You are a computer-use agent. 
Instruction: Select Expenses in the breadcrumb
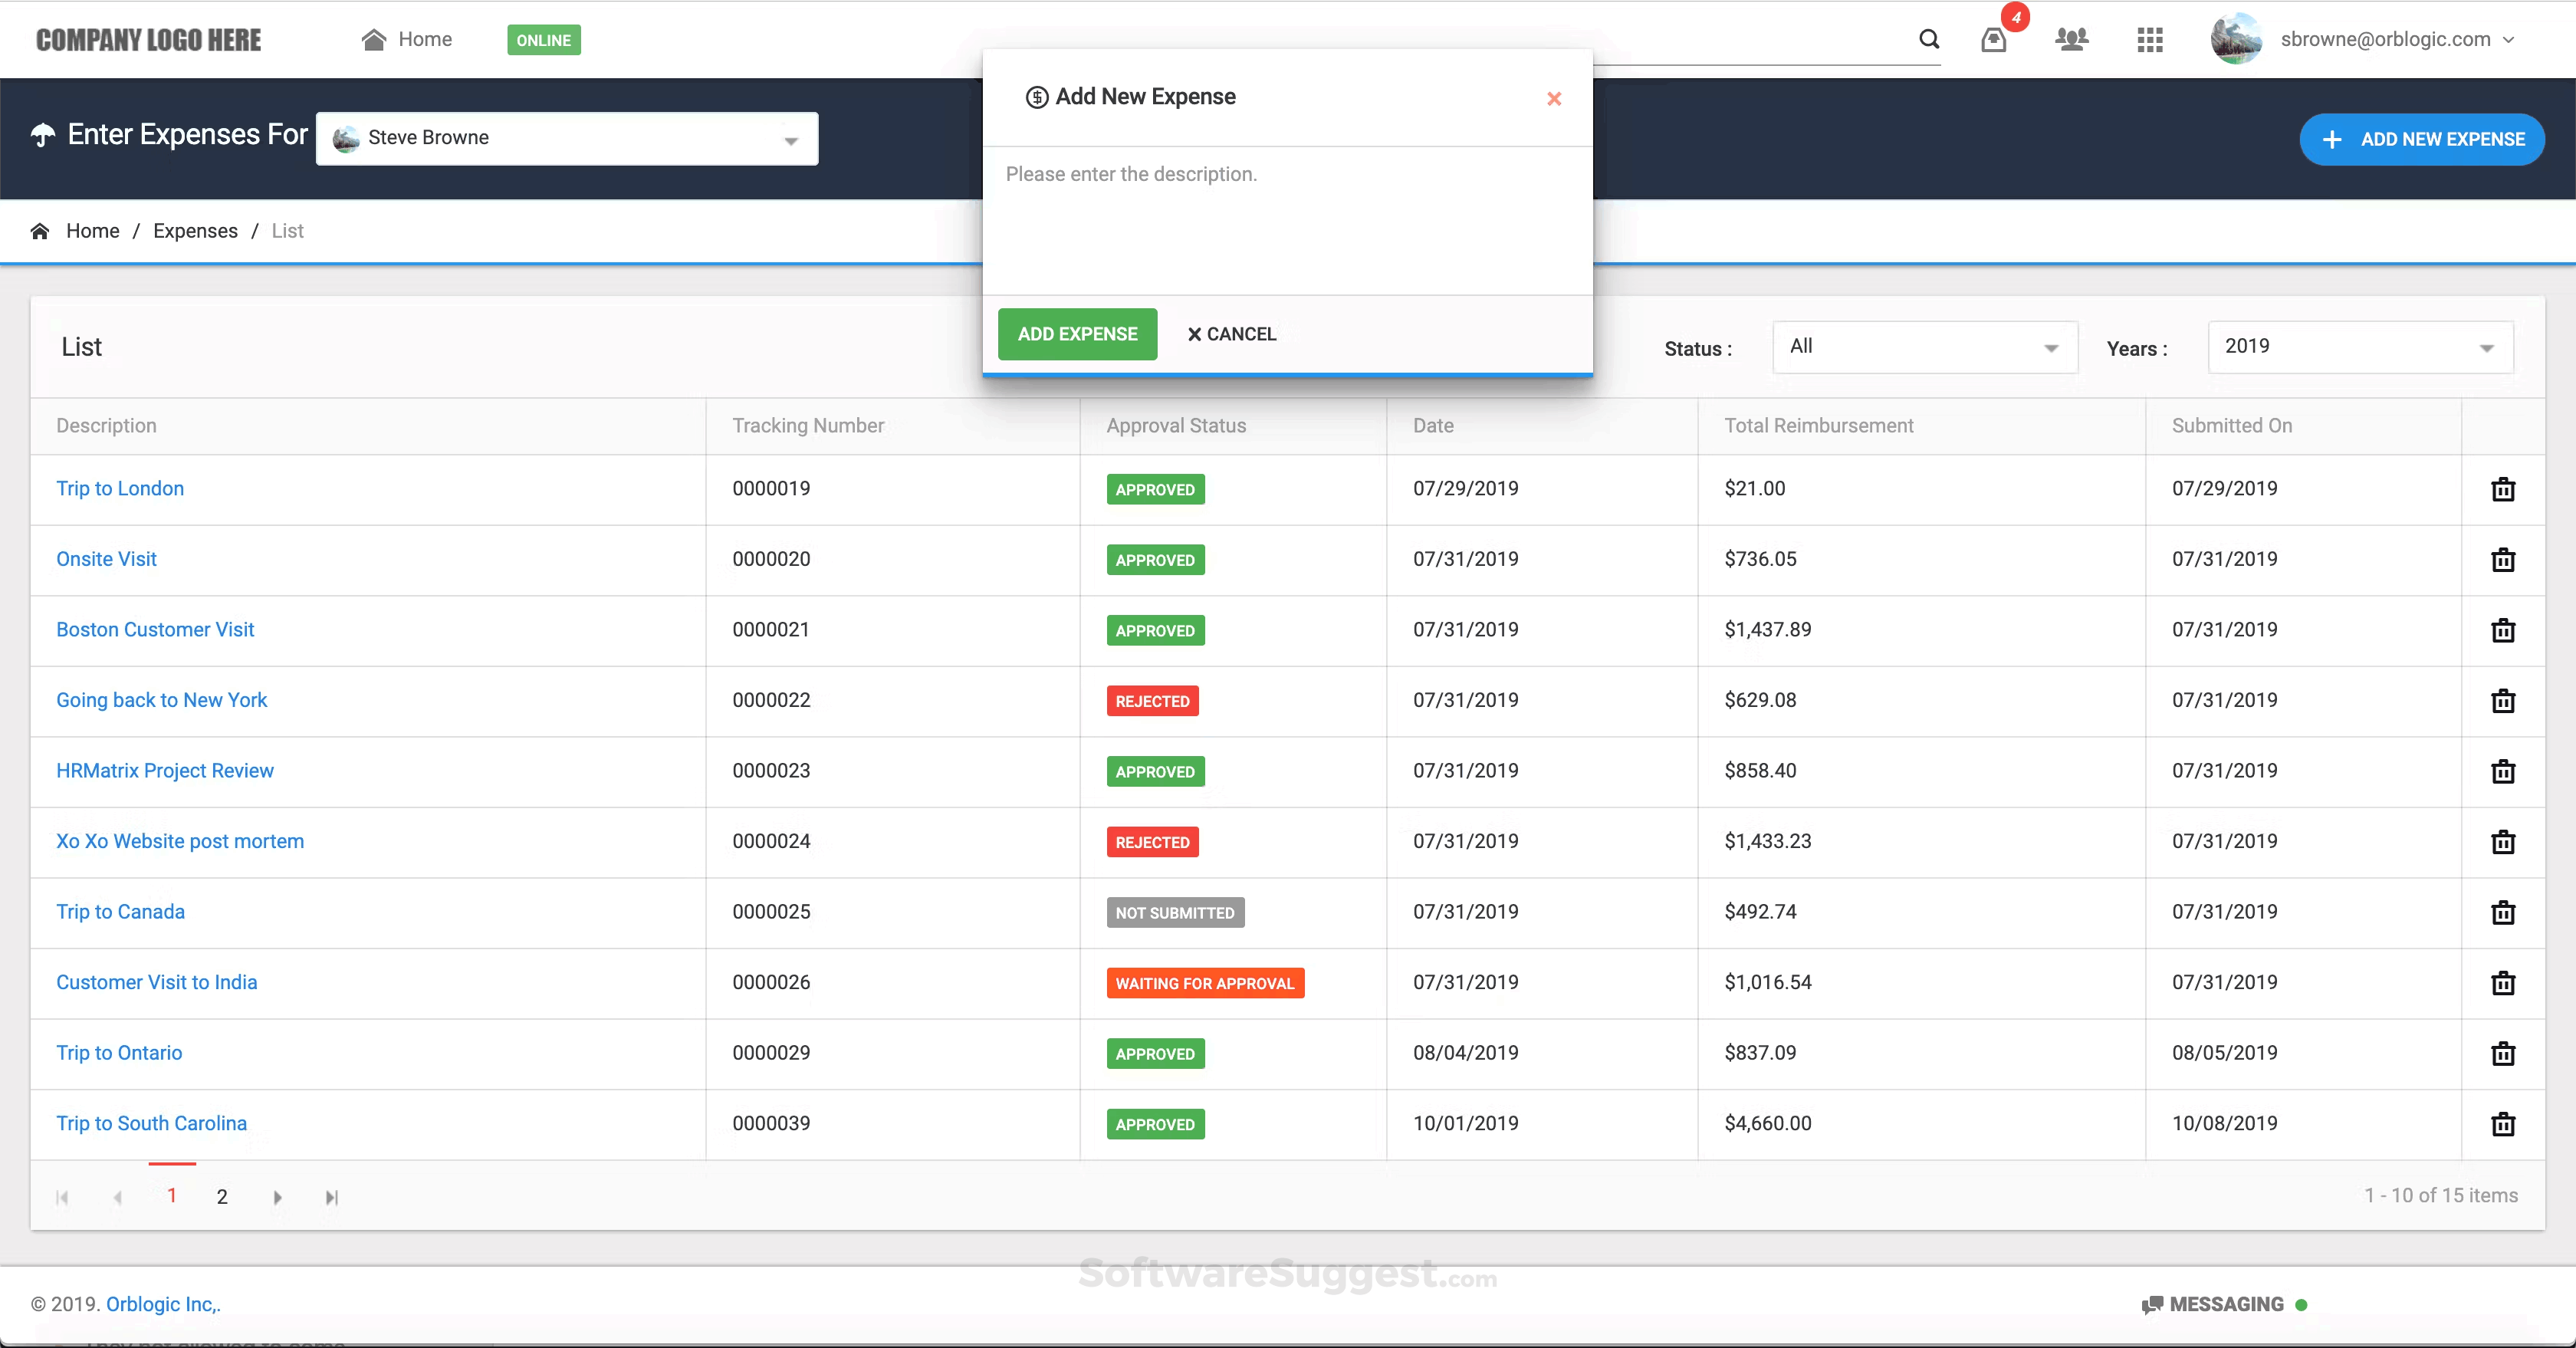[x=195, y=231]
